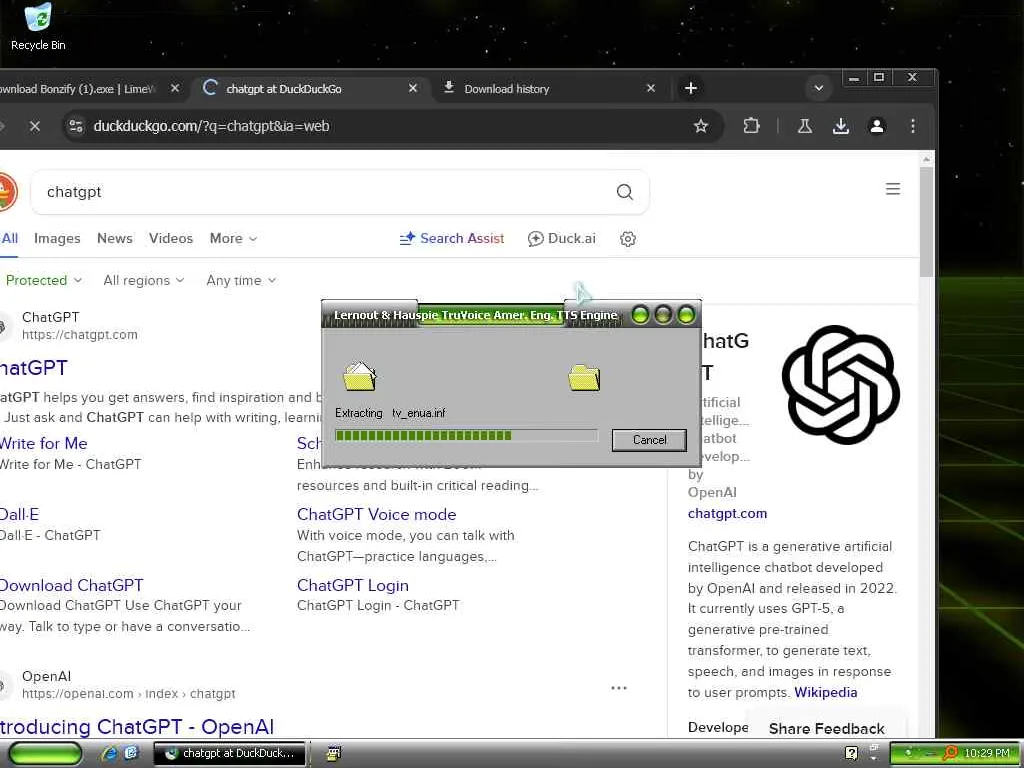Click the rightmost green button in installer title bar
This screenshot has height=768, width=1024.
pyautogui.click(x=686, y=315)
